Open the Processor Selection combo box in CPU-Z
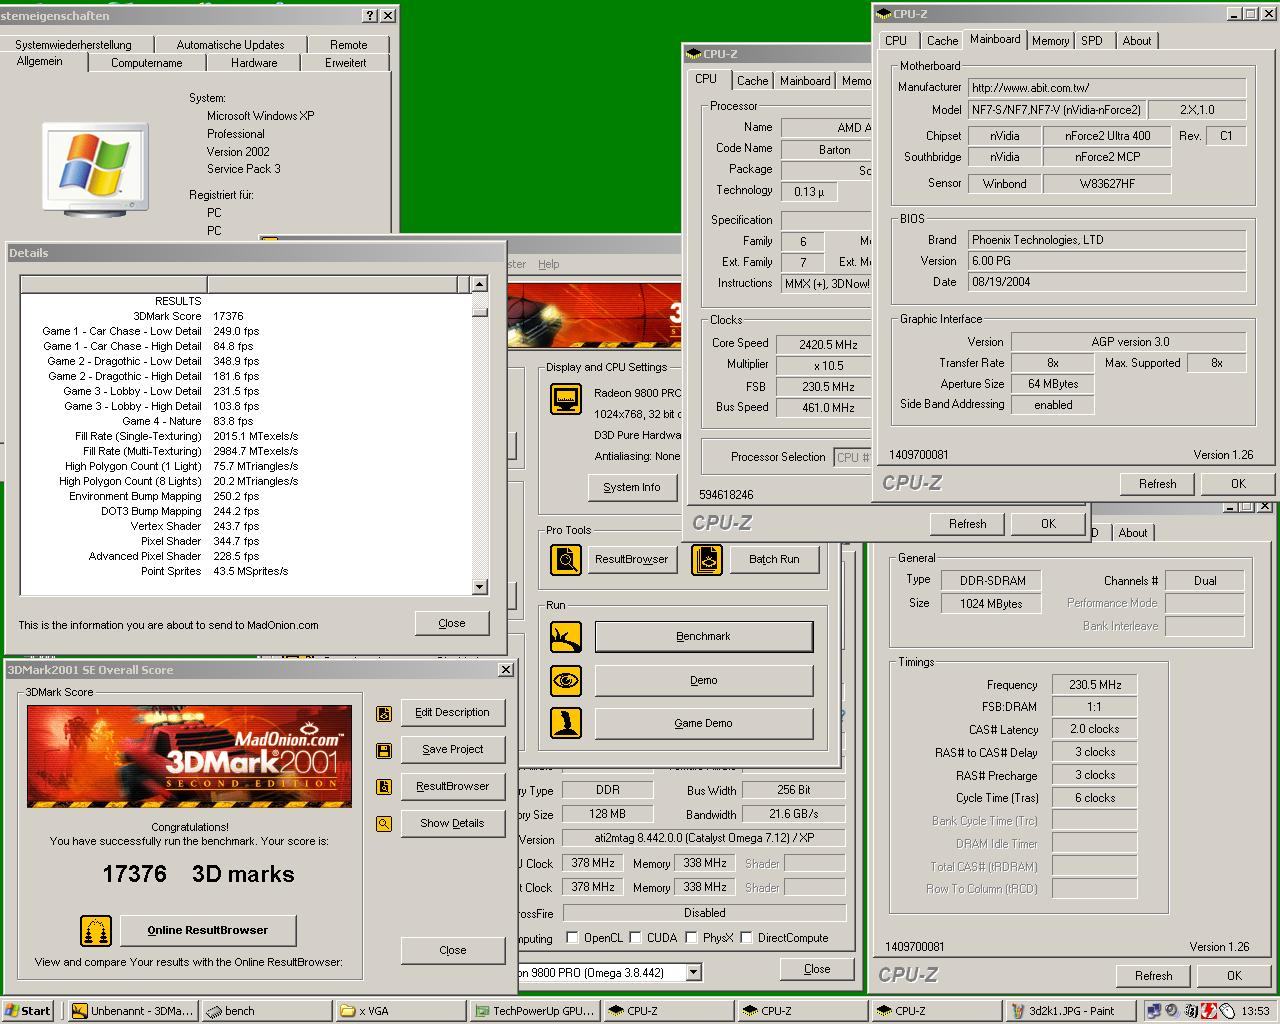Viewport: 1280px width, 1024px height. 852,457
